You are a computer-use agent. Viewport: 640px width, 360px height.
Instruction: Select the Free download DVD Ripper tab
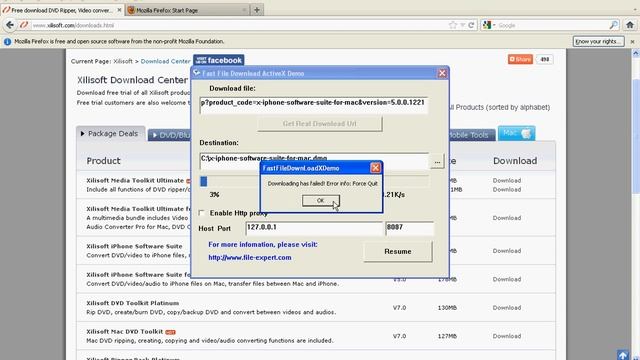tap(62, 10)
